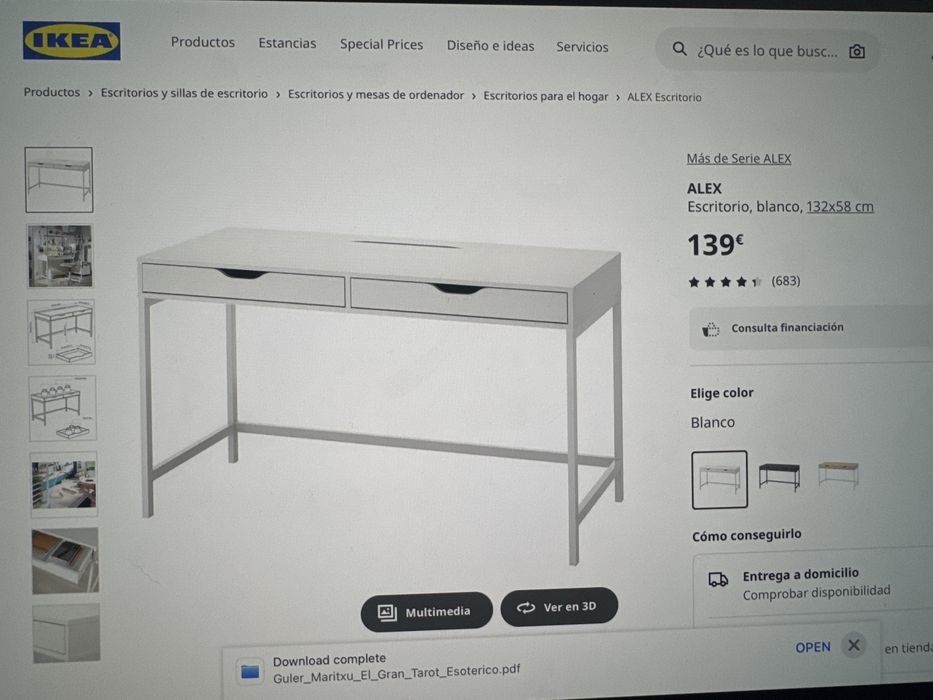Image resolution: width=933 pixels, height=700 pixels.
Task: Click the Ver en 3D button
Action: (559, 607)
